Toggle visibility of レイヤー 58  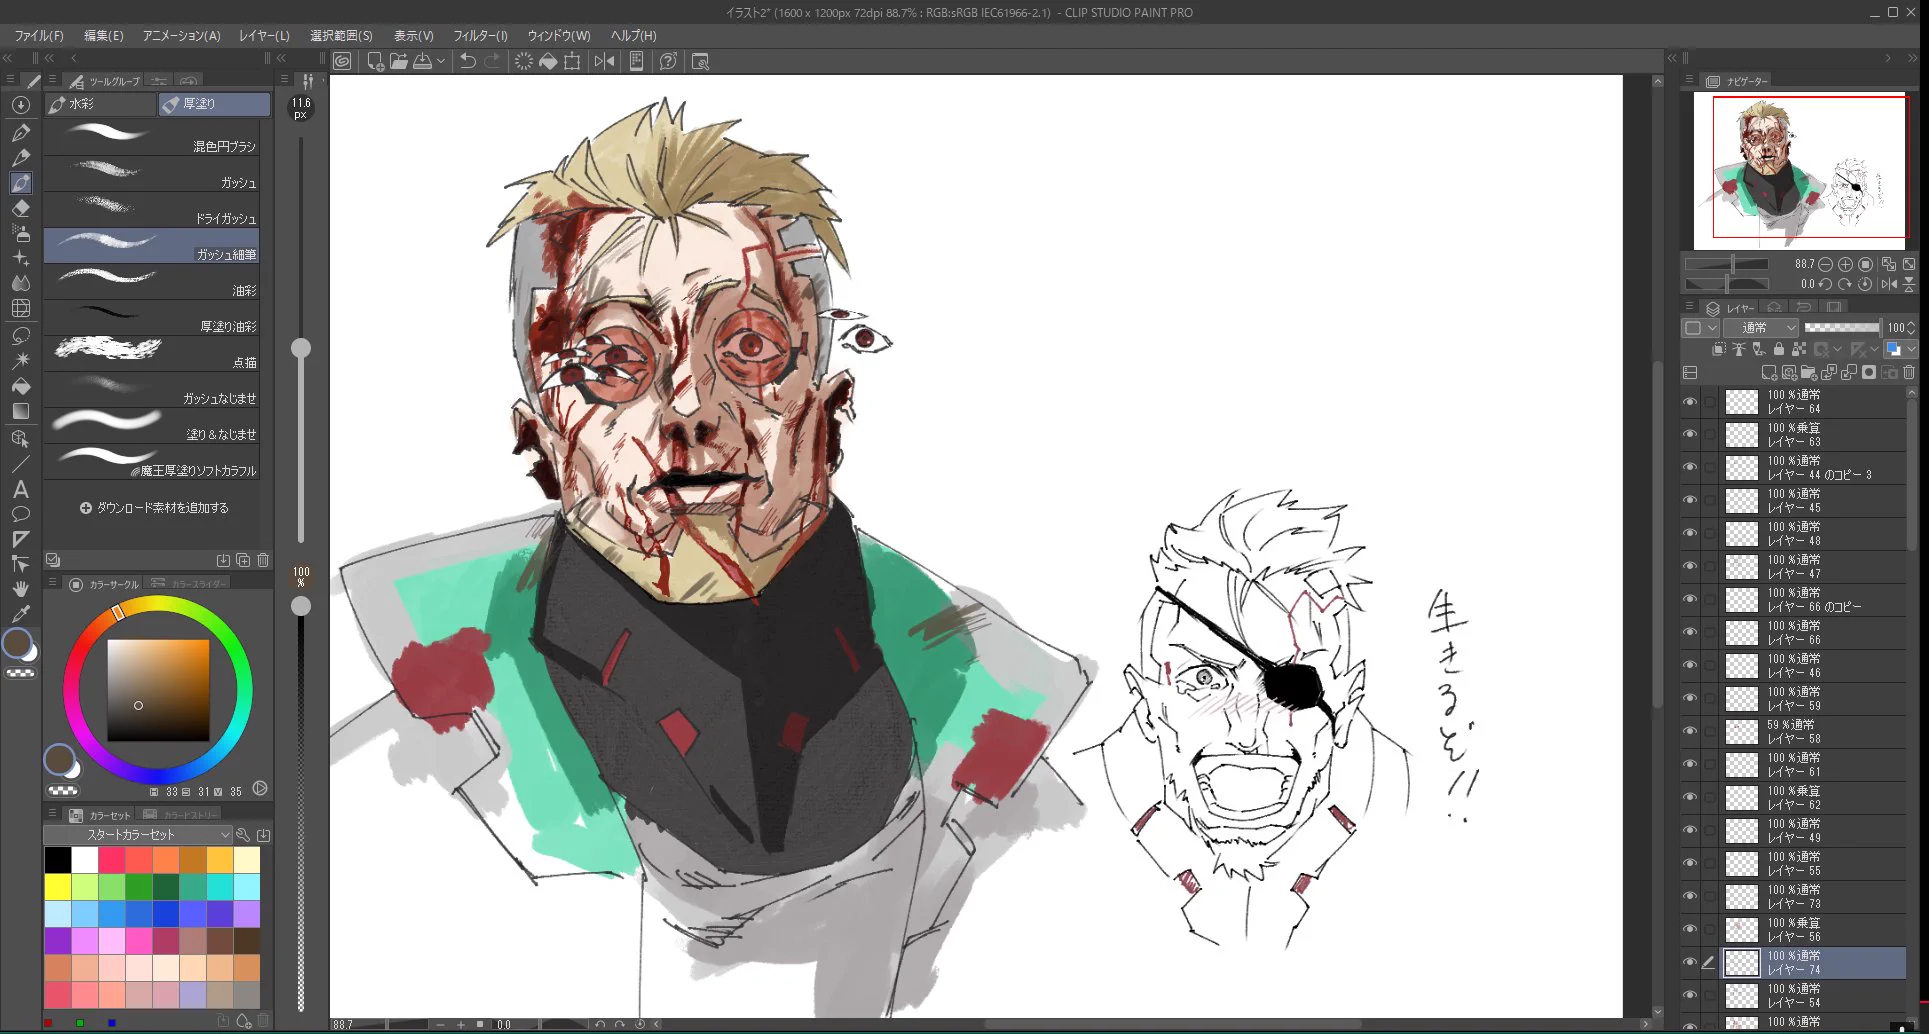(x=1690, y=732)
